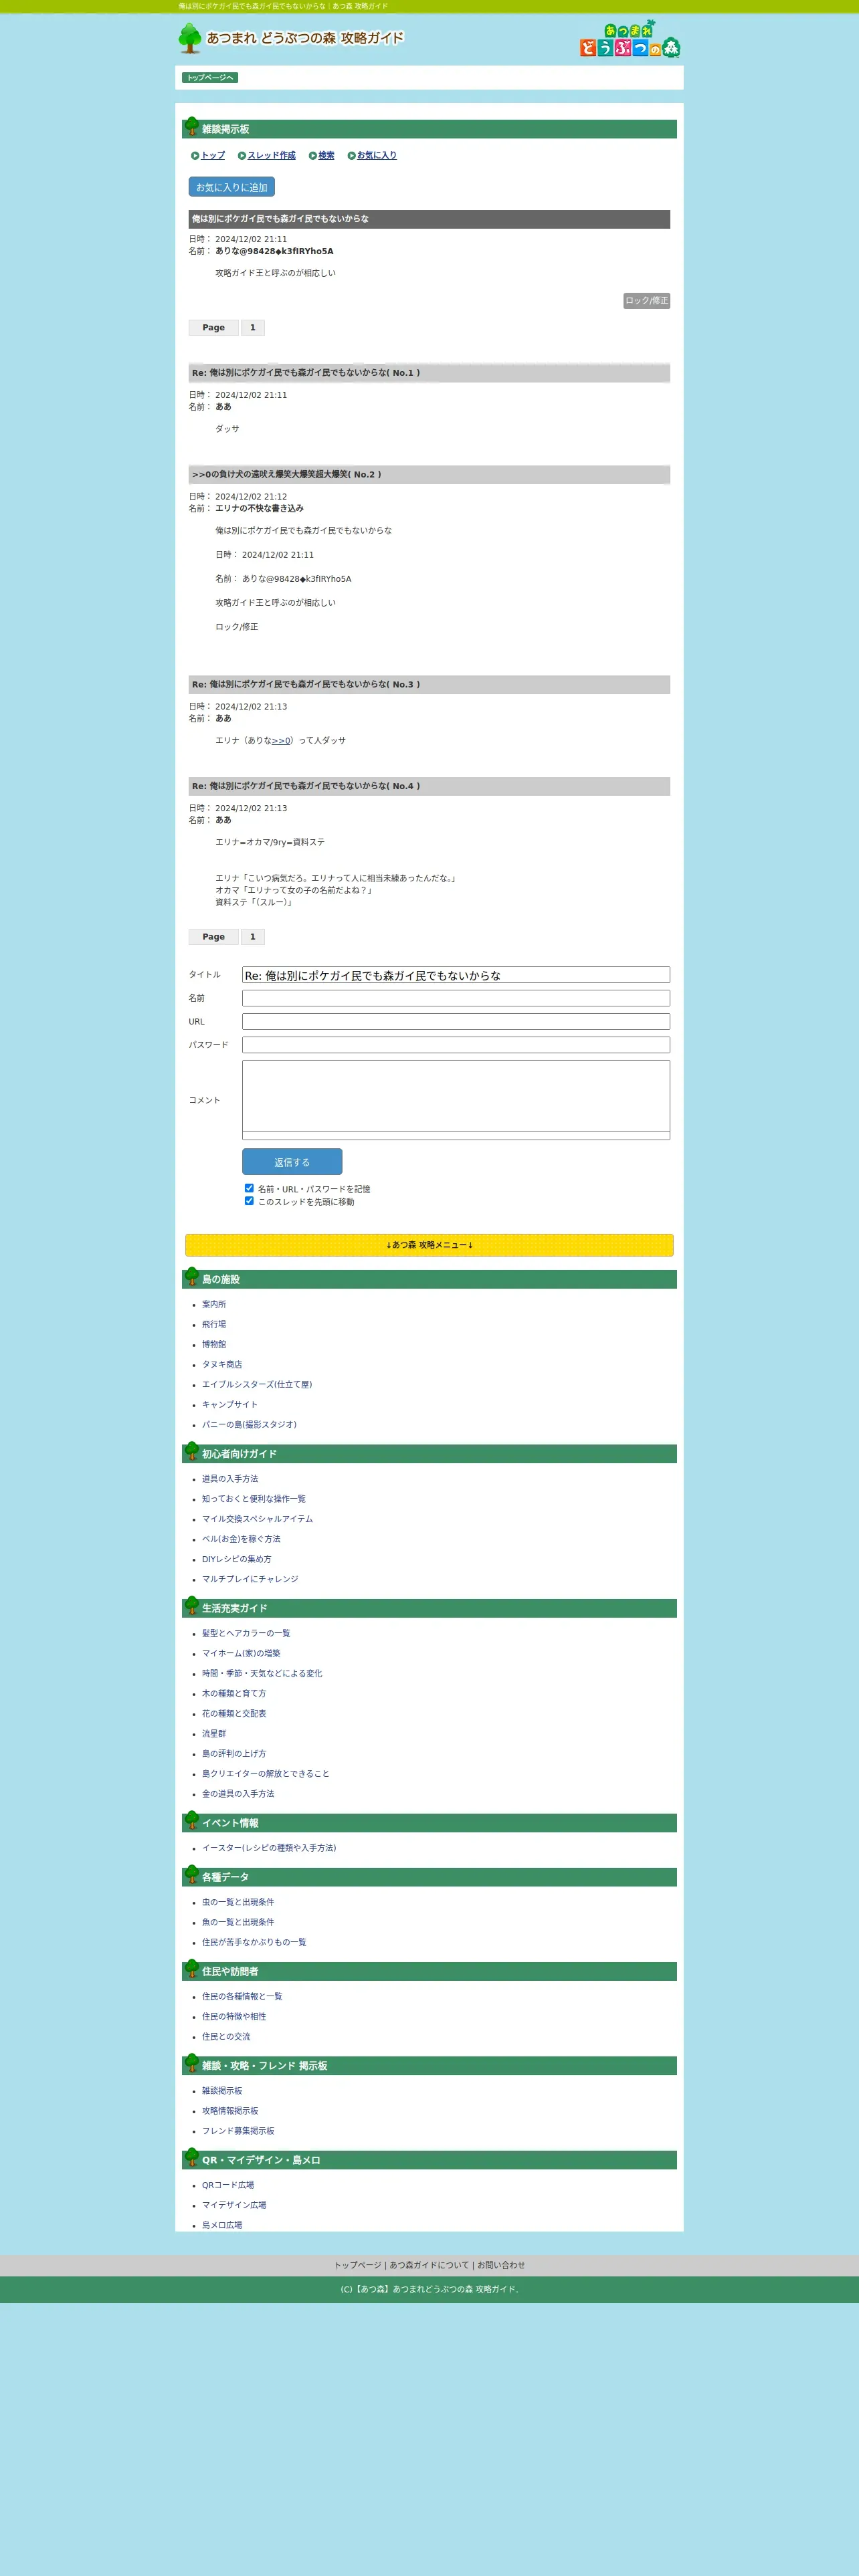Open the タヌキ商店 link
Screen dimensions: 859x2576
(222, 1364)
